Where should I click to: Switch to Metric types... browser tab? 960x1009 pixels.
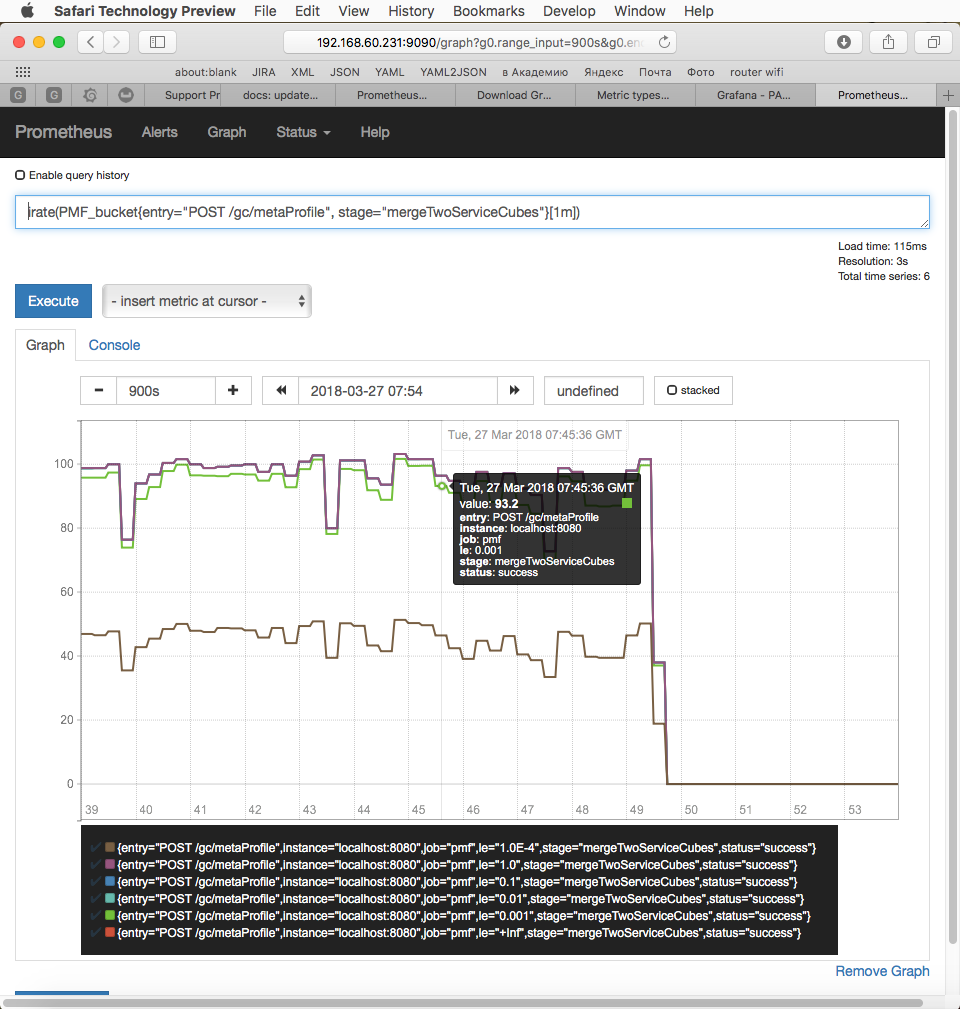click(x=634, y=95)
